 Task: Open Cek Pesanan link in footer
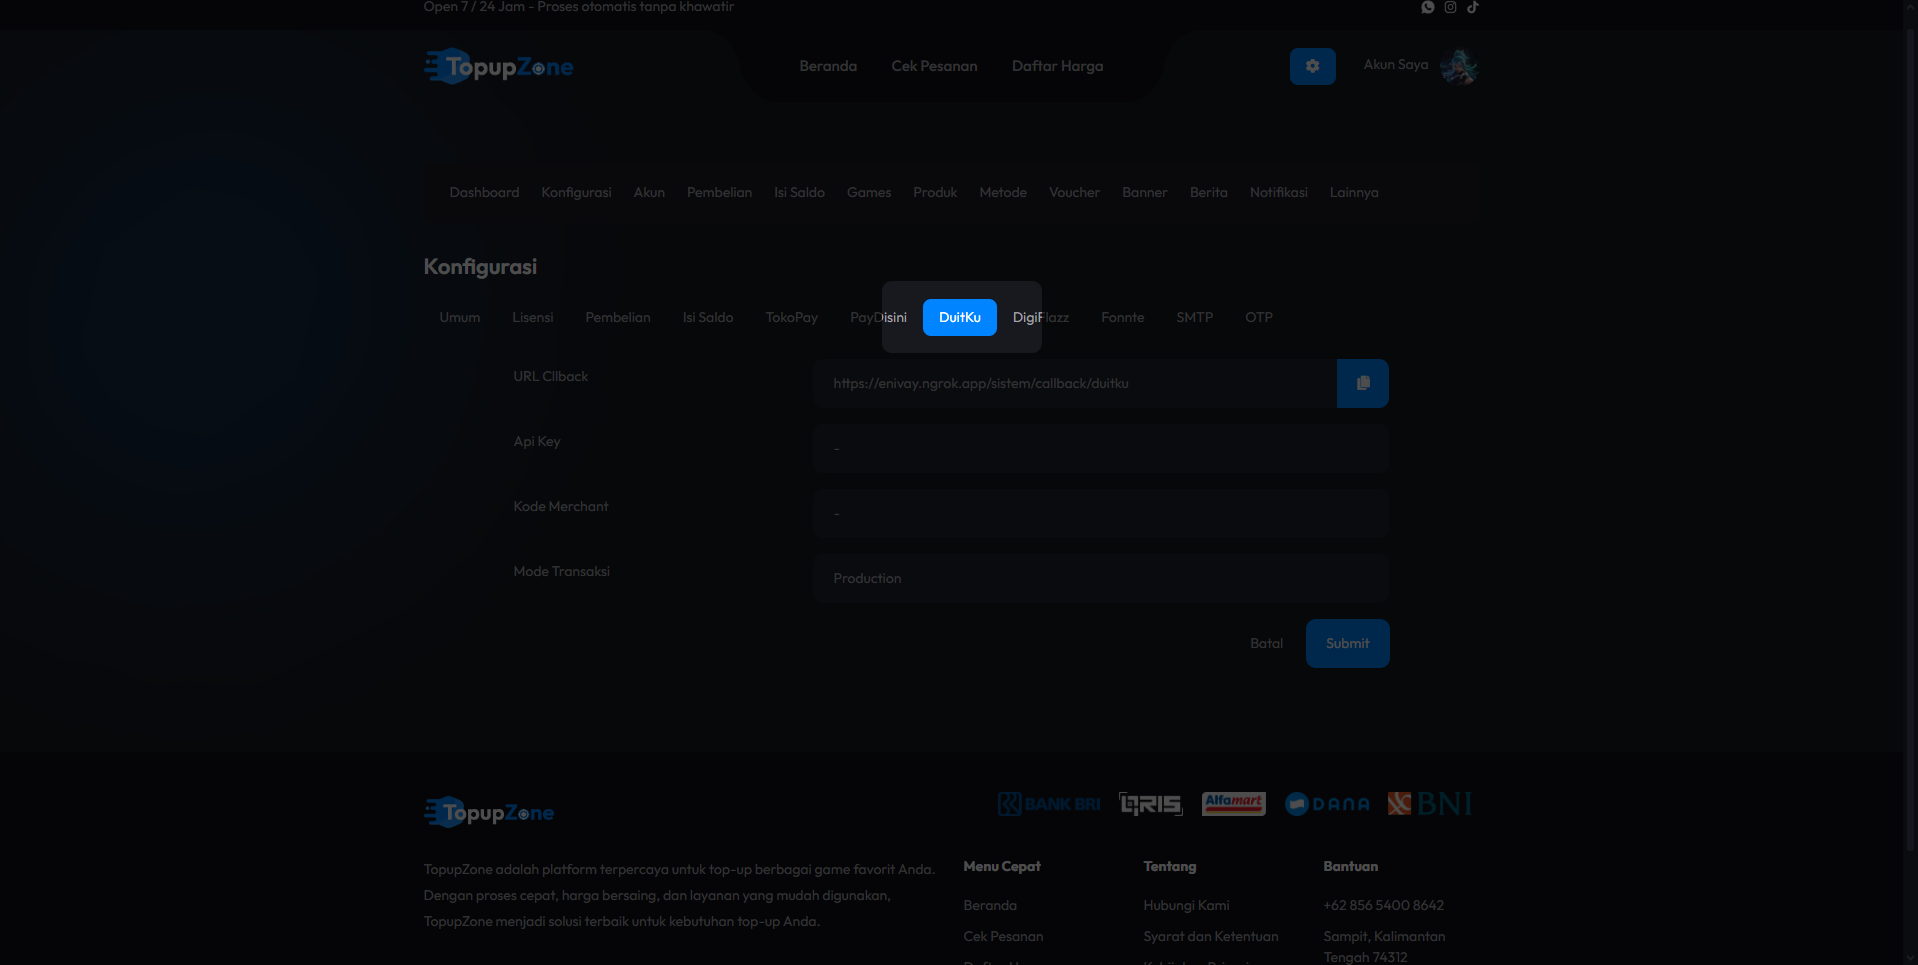point(1003,936)
